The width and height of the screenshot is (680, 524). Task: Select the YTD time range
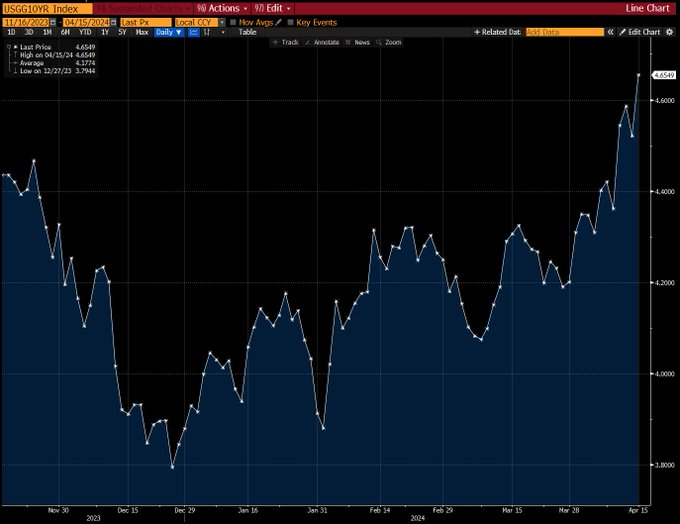click(x=84, y=32)
